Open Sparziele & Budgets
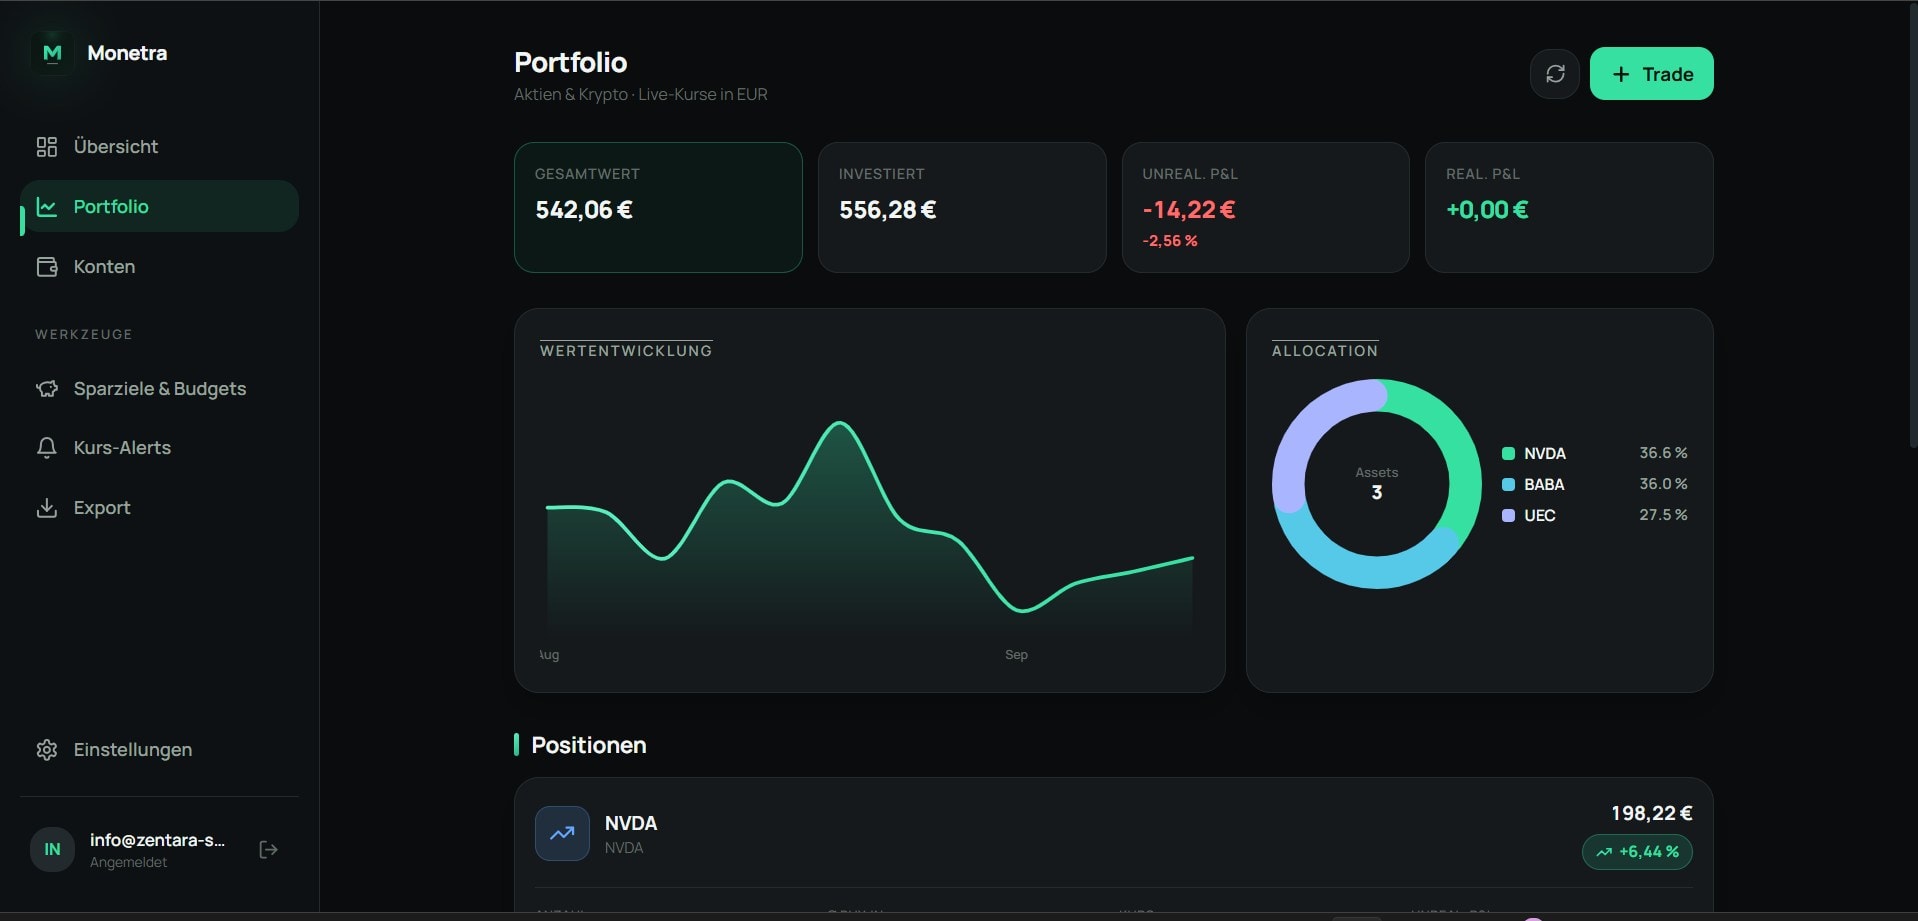The image size is (1918, 921). click(160, 389)
